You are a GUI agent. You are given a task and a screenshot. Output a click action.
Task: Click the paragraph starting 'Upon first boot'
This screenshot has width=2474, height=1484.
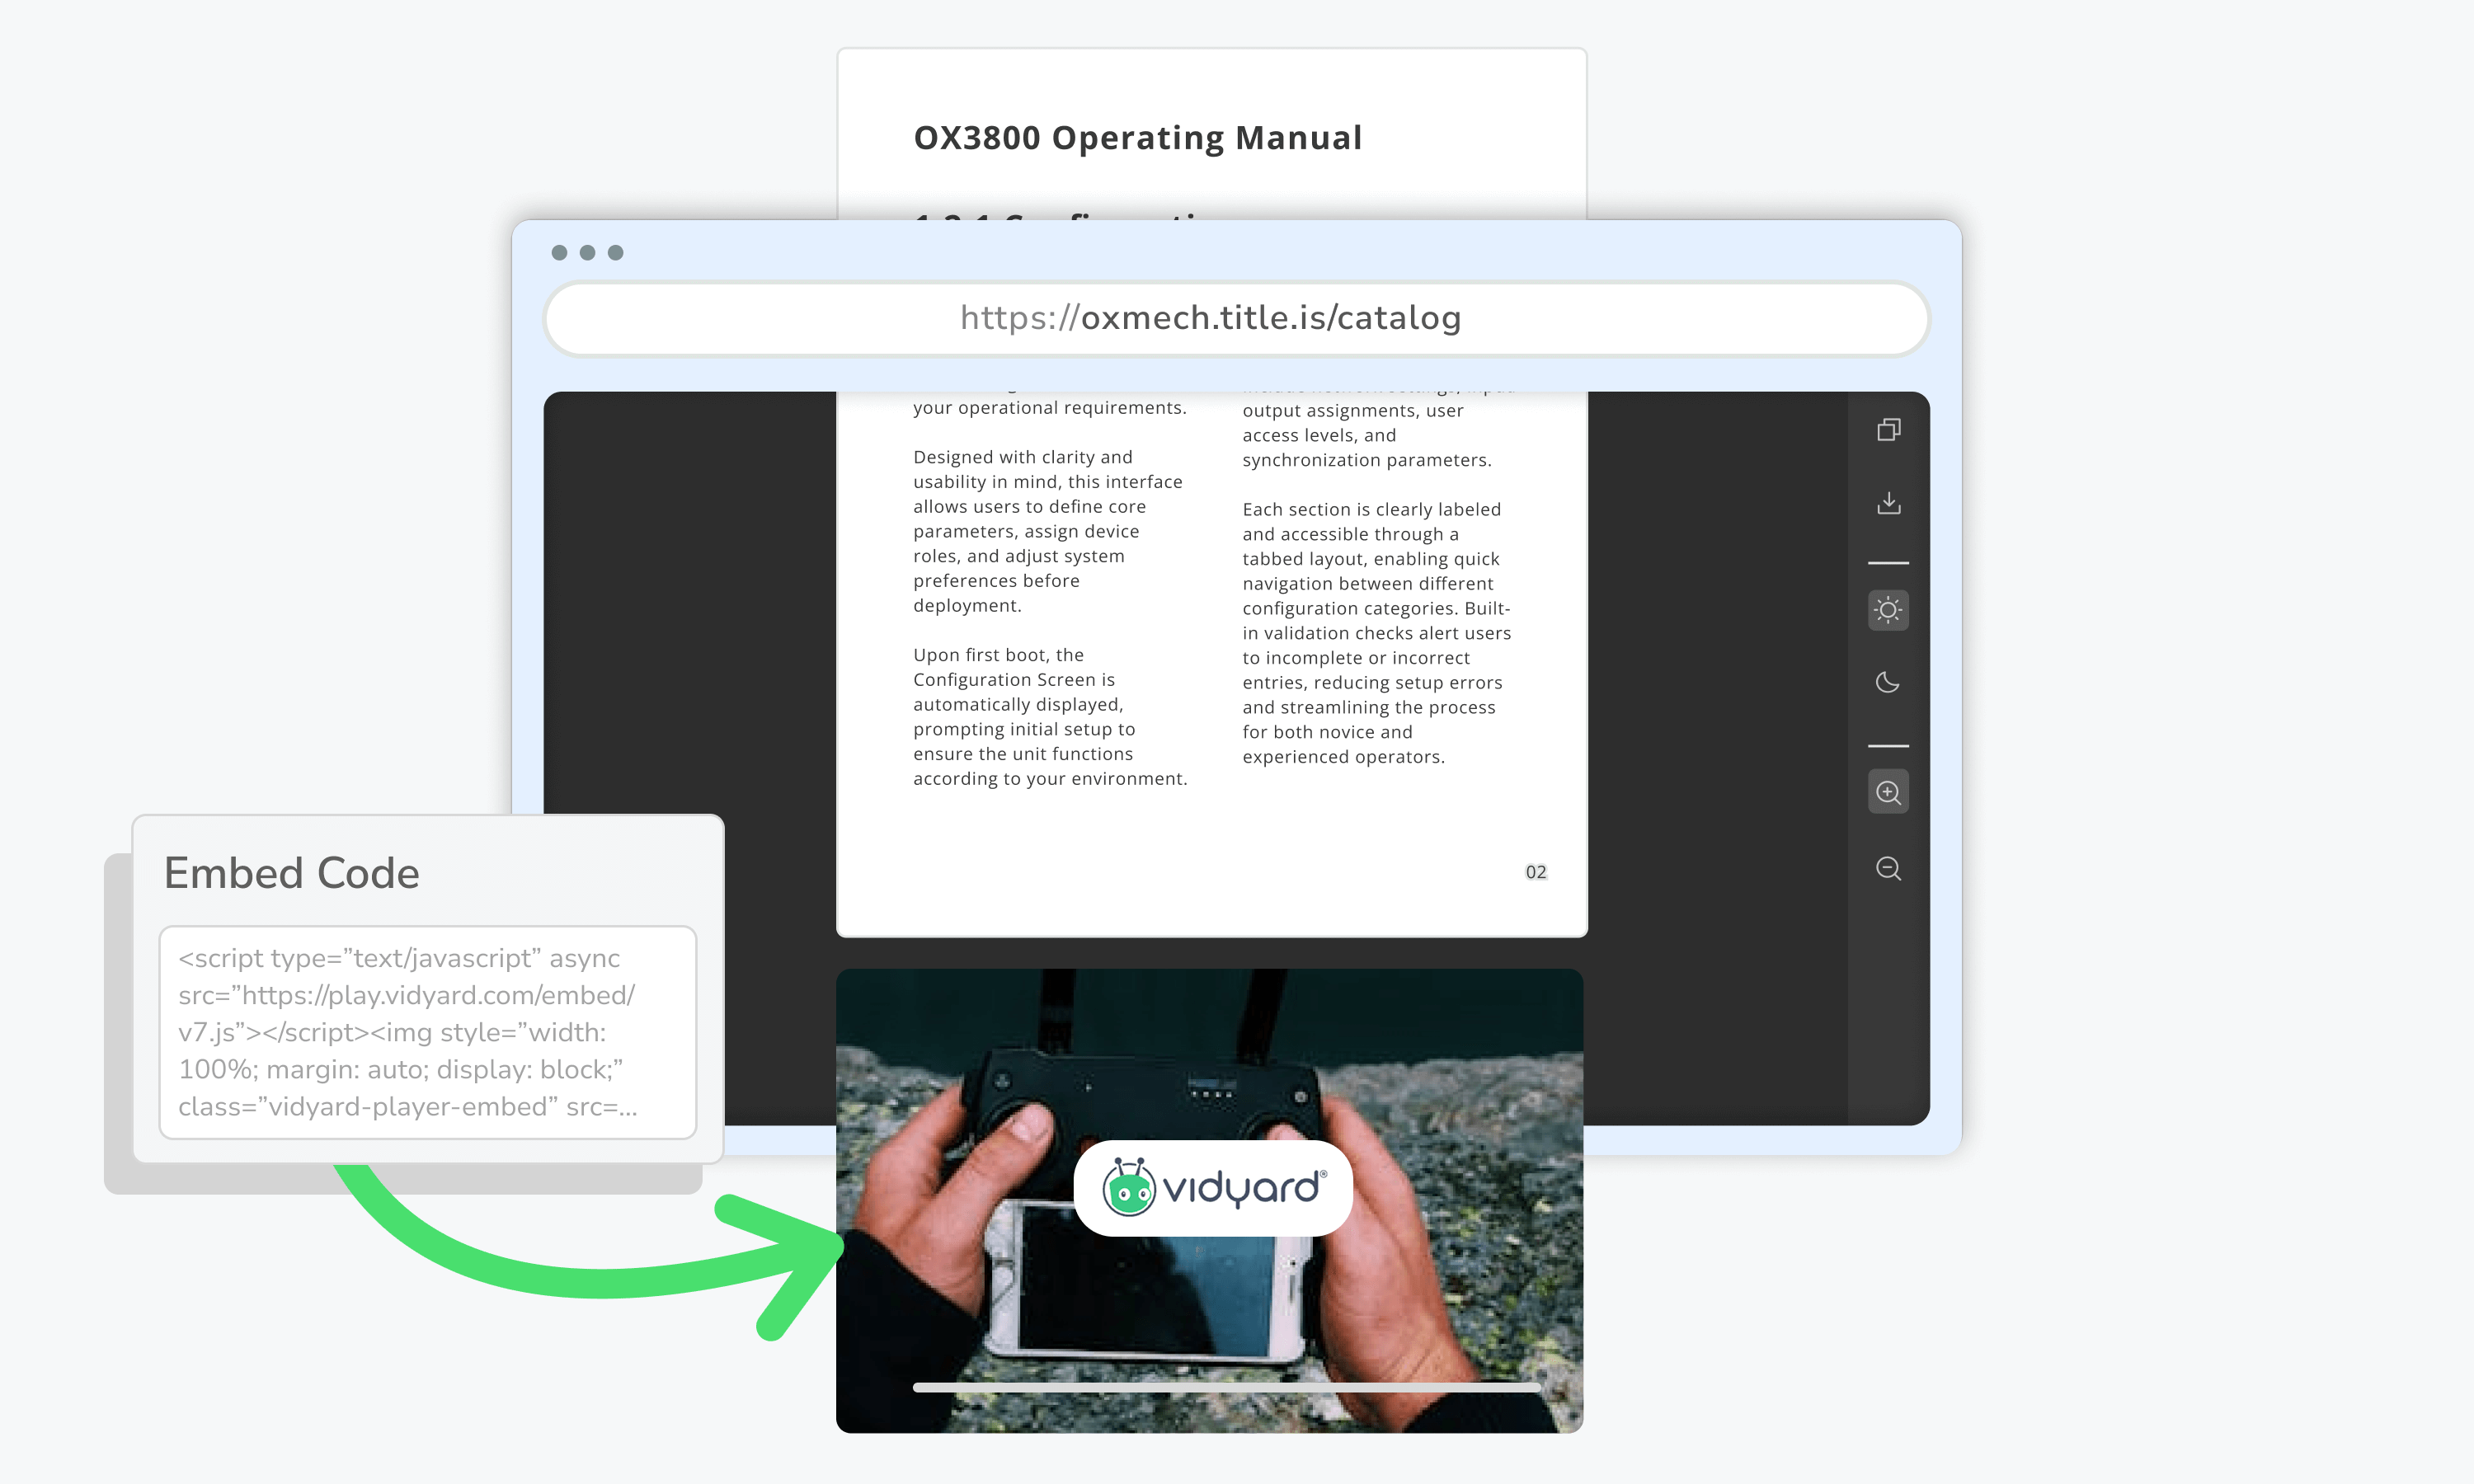[1050, 717]
